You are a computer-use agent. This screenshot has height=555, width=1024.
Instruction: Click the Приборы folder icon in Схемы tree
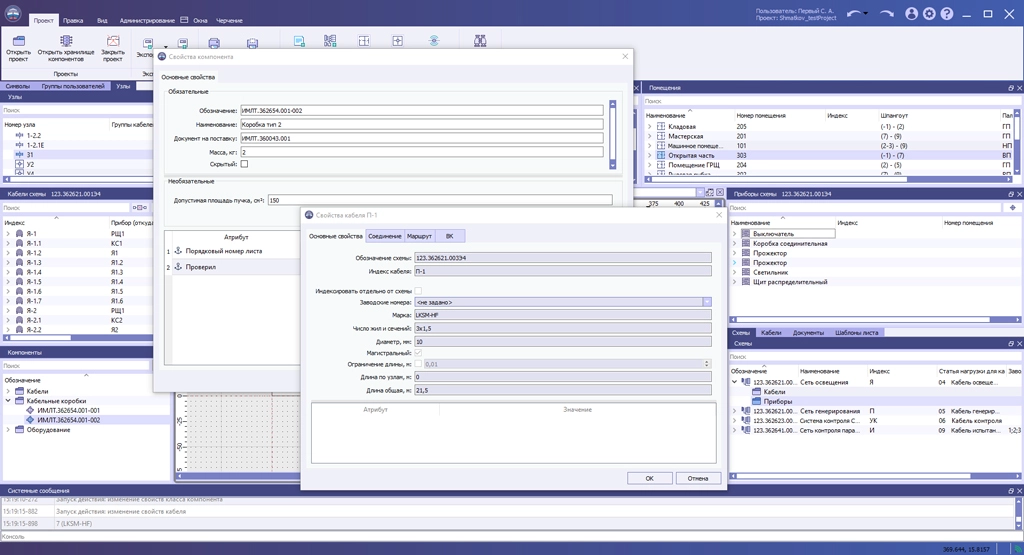757,402
